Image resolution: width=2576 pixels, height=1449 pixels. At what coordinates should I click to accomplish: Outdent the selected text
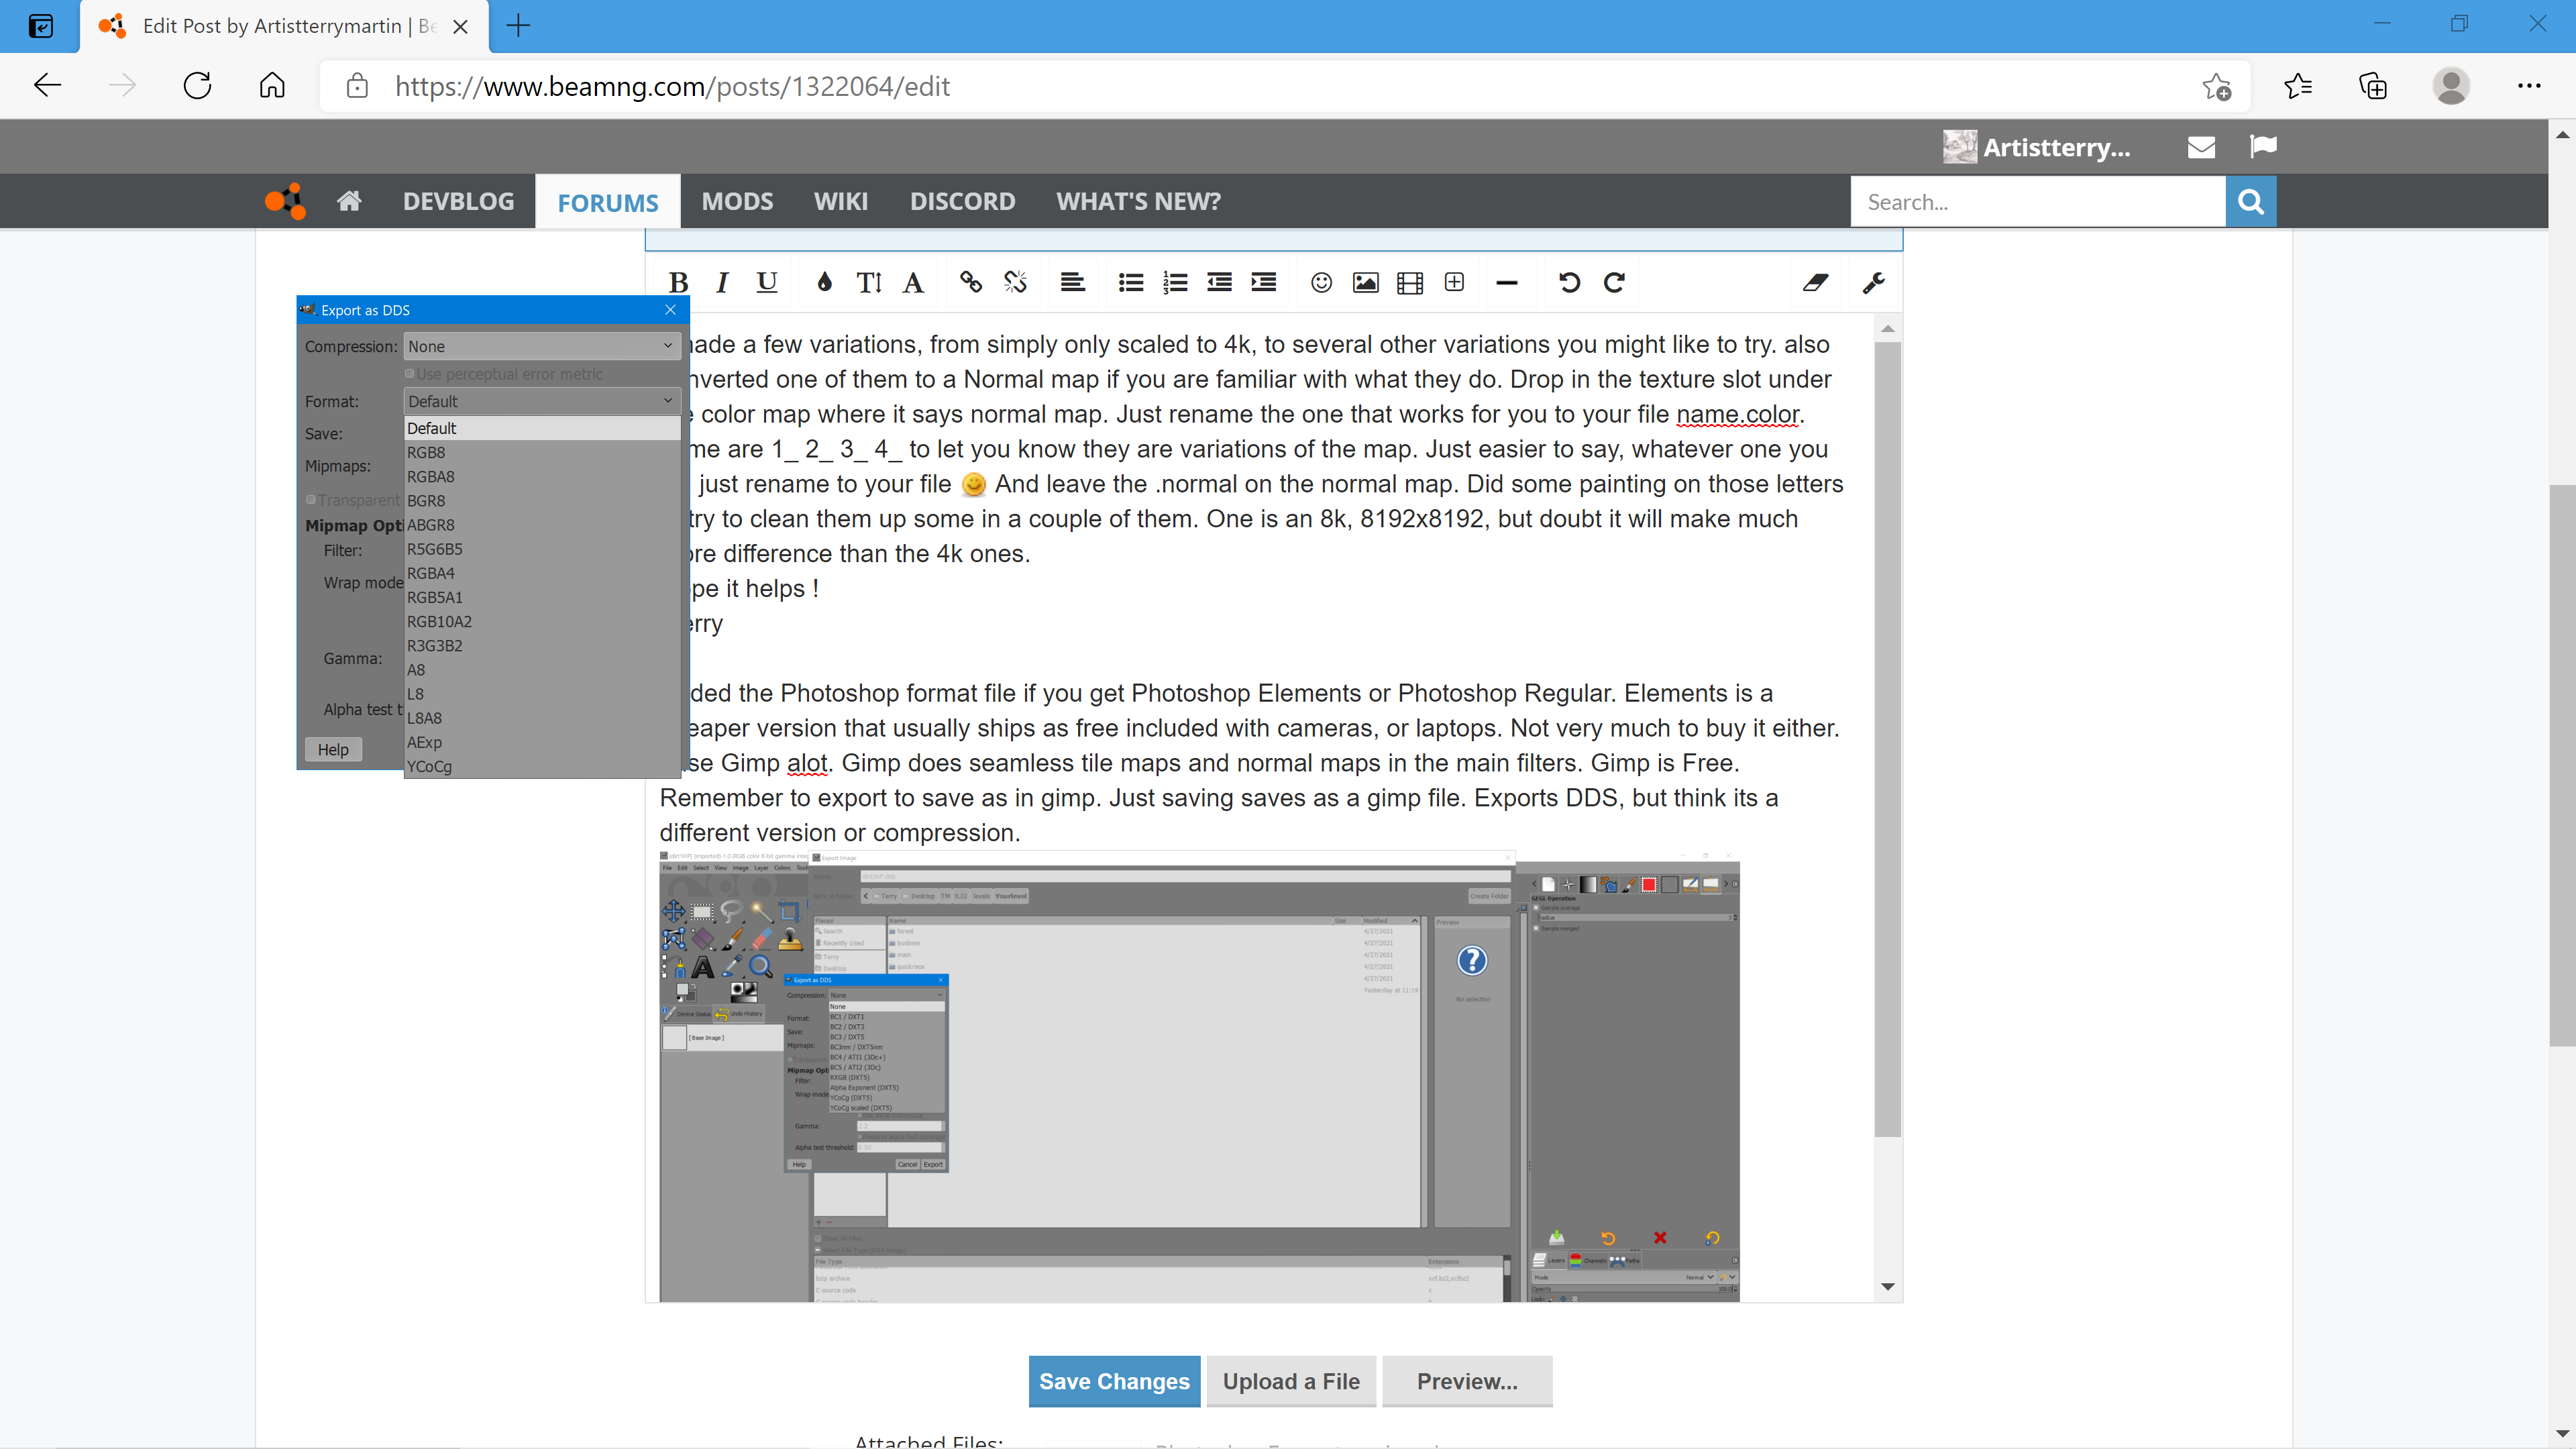point(1219,283)
